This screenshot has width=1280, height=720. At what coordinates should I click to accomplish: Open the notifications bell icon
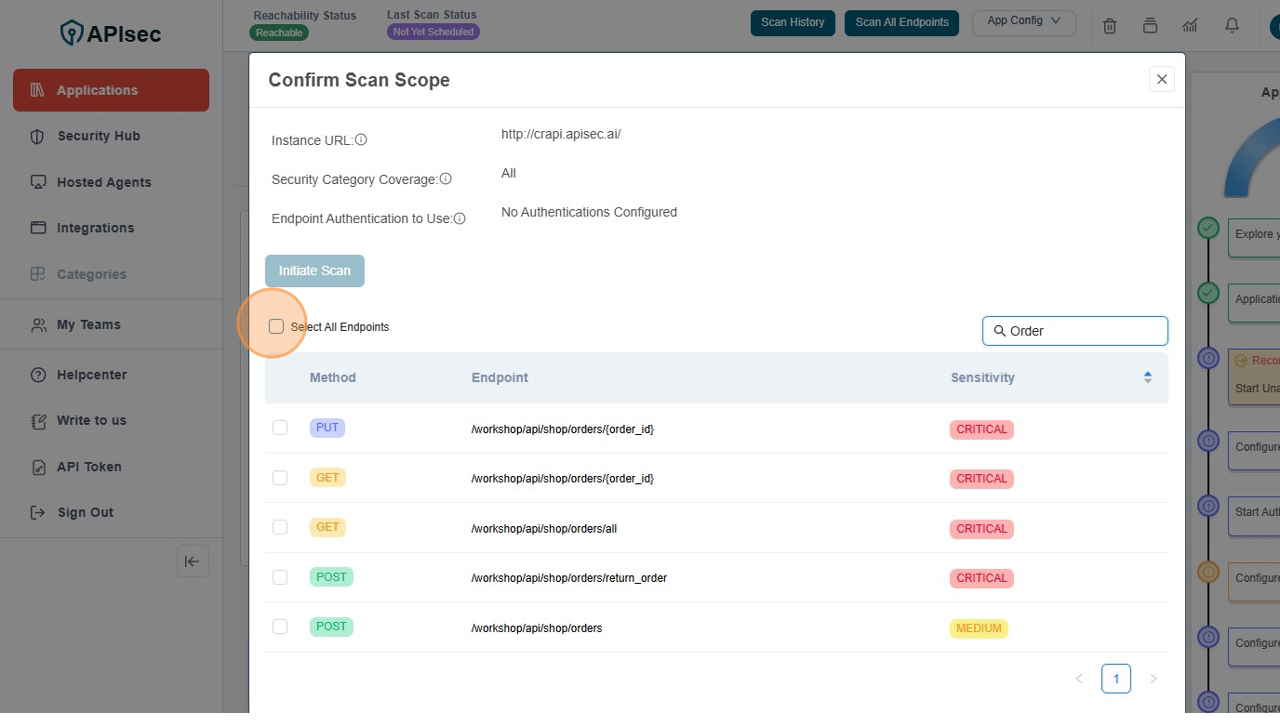[1232, 25]
